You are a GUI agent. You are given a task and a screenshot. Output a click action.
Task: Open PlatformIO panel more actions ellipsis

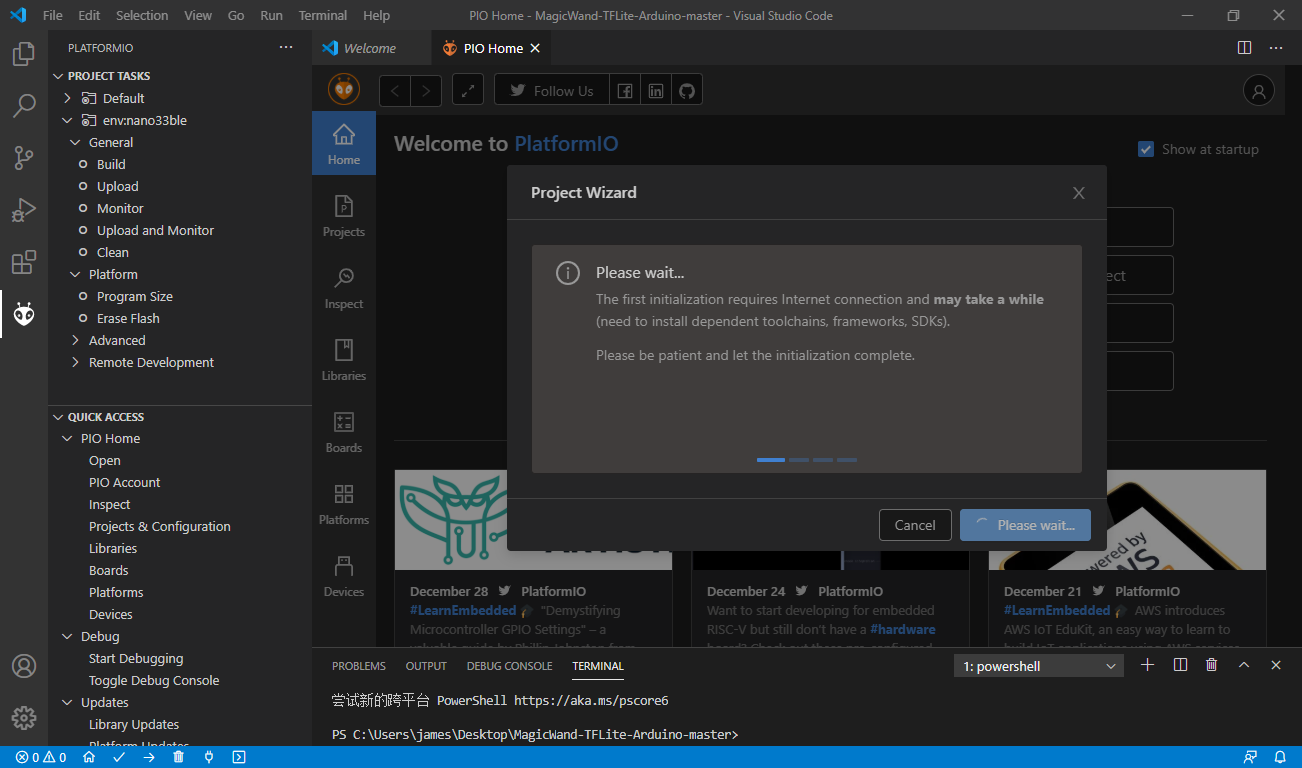[286, 48]
